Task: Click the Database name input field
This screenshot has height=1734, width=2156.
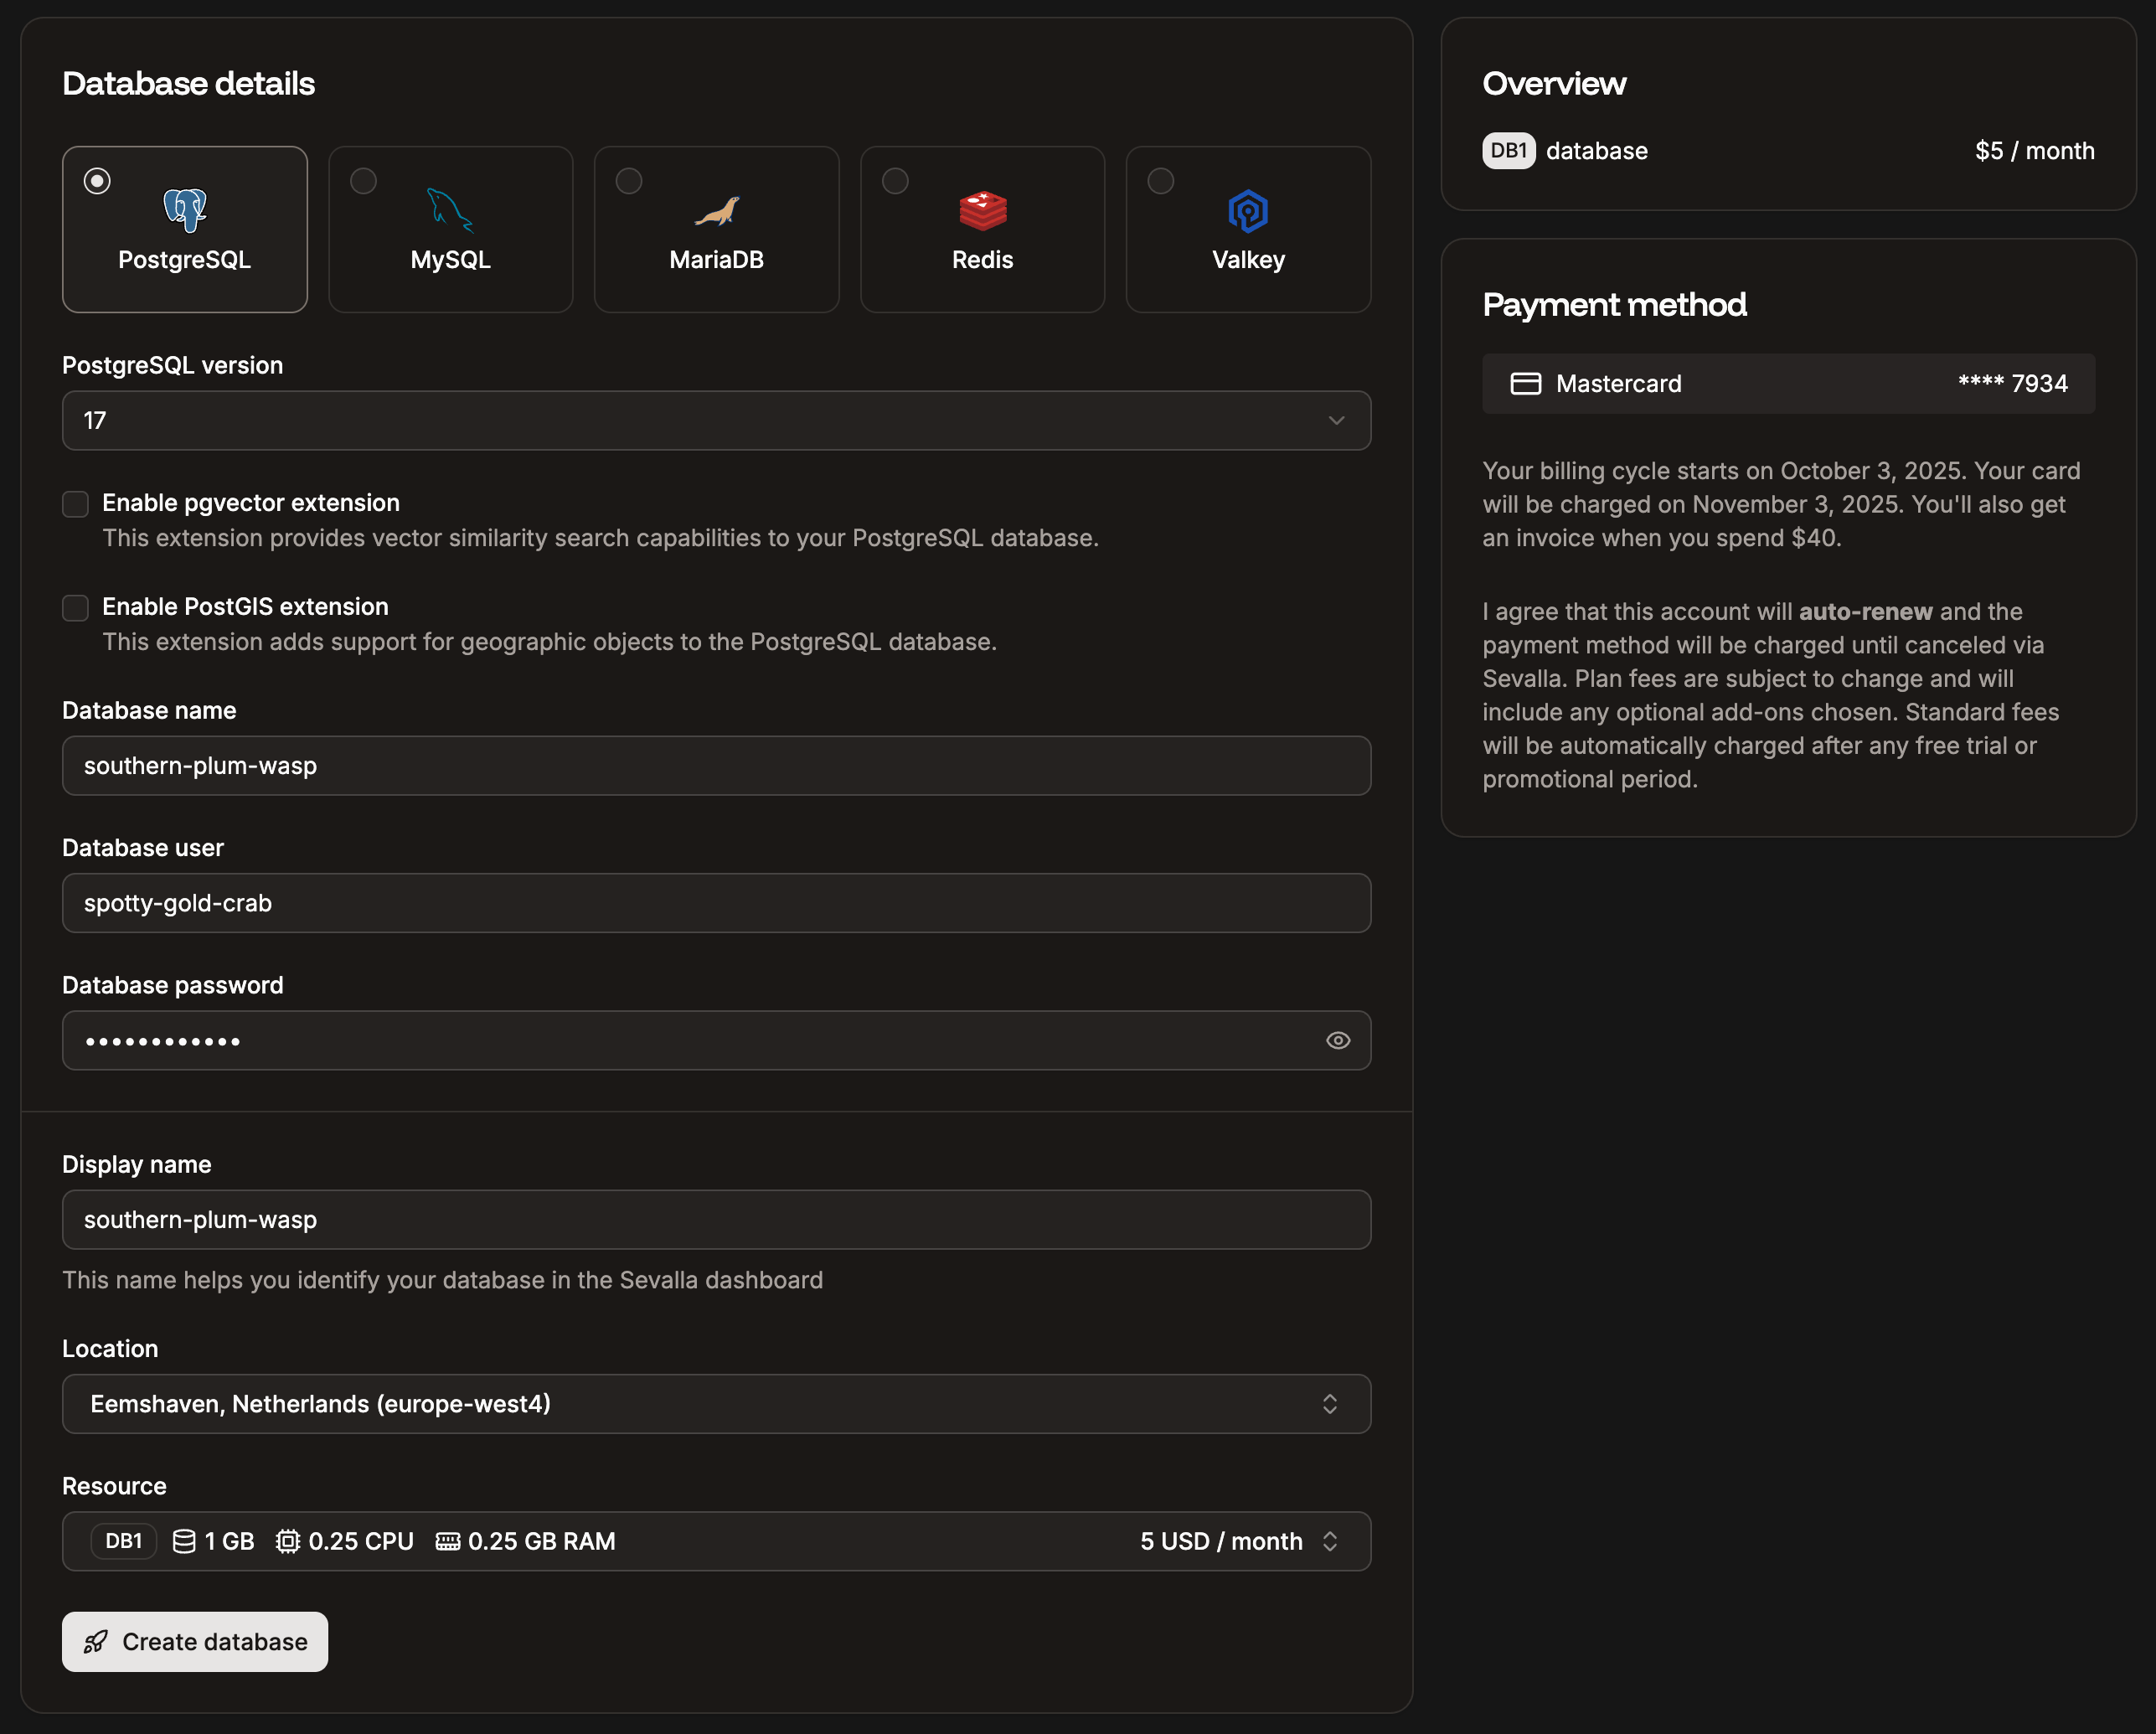Action: (716, 766)
